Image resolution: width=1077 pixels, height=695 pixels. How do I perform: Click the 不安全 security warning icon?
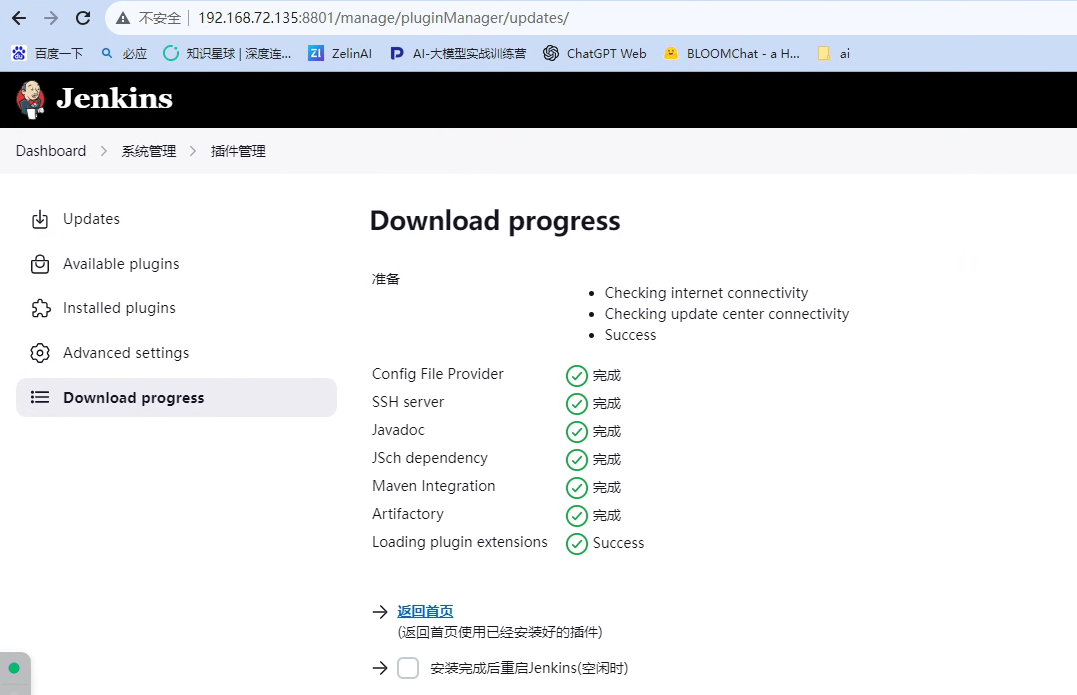(x=122, y=18)
